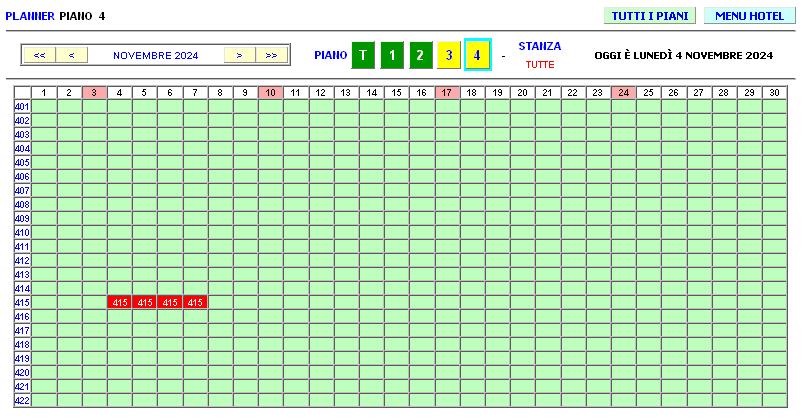Click day 3 highlighted column header
The height and width of the screenshot is (419, 801).
(94, 92)
